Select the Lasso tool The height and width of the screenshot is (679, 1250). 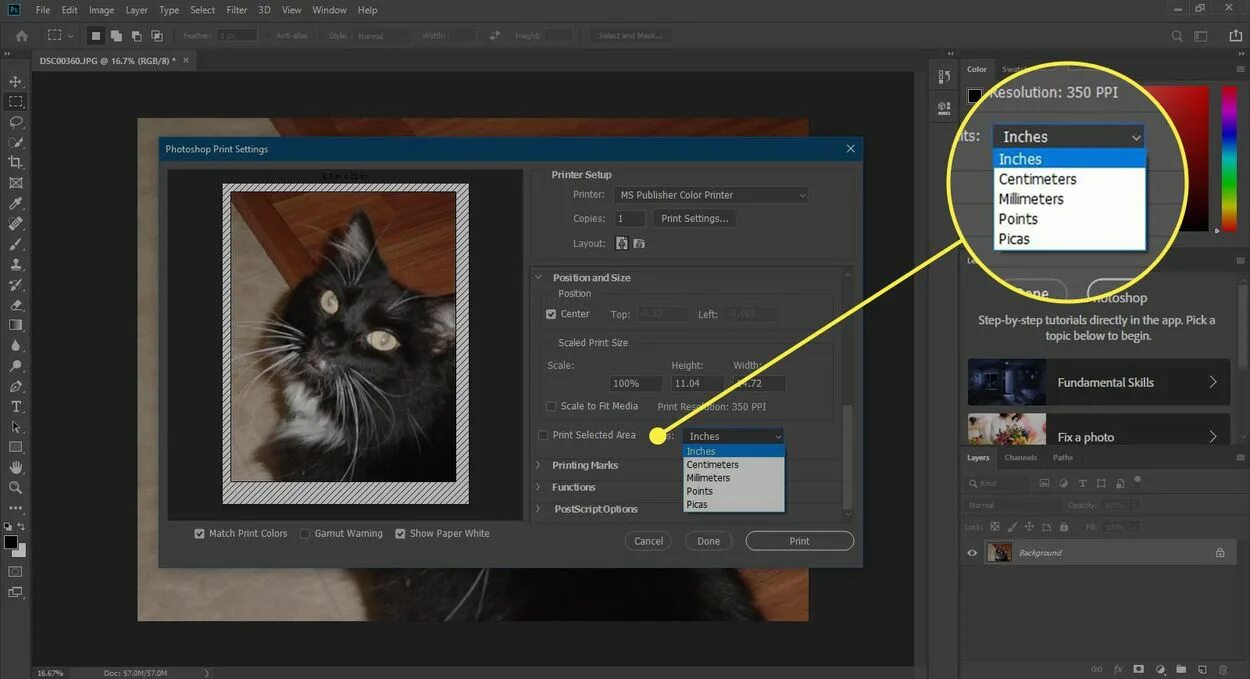[16, 122]
